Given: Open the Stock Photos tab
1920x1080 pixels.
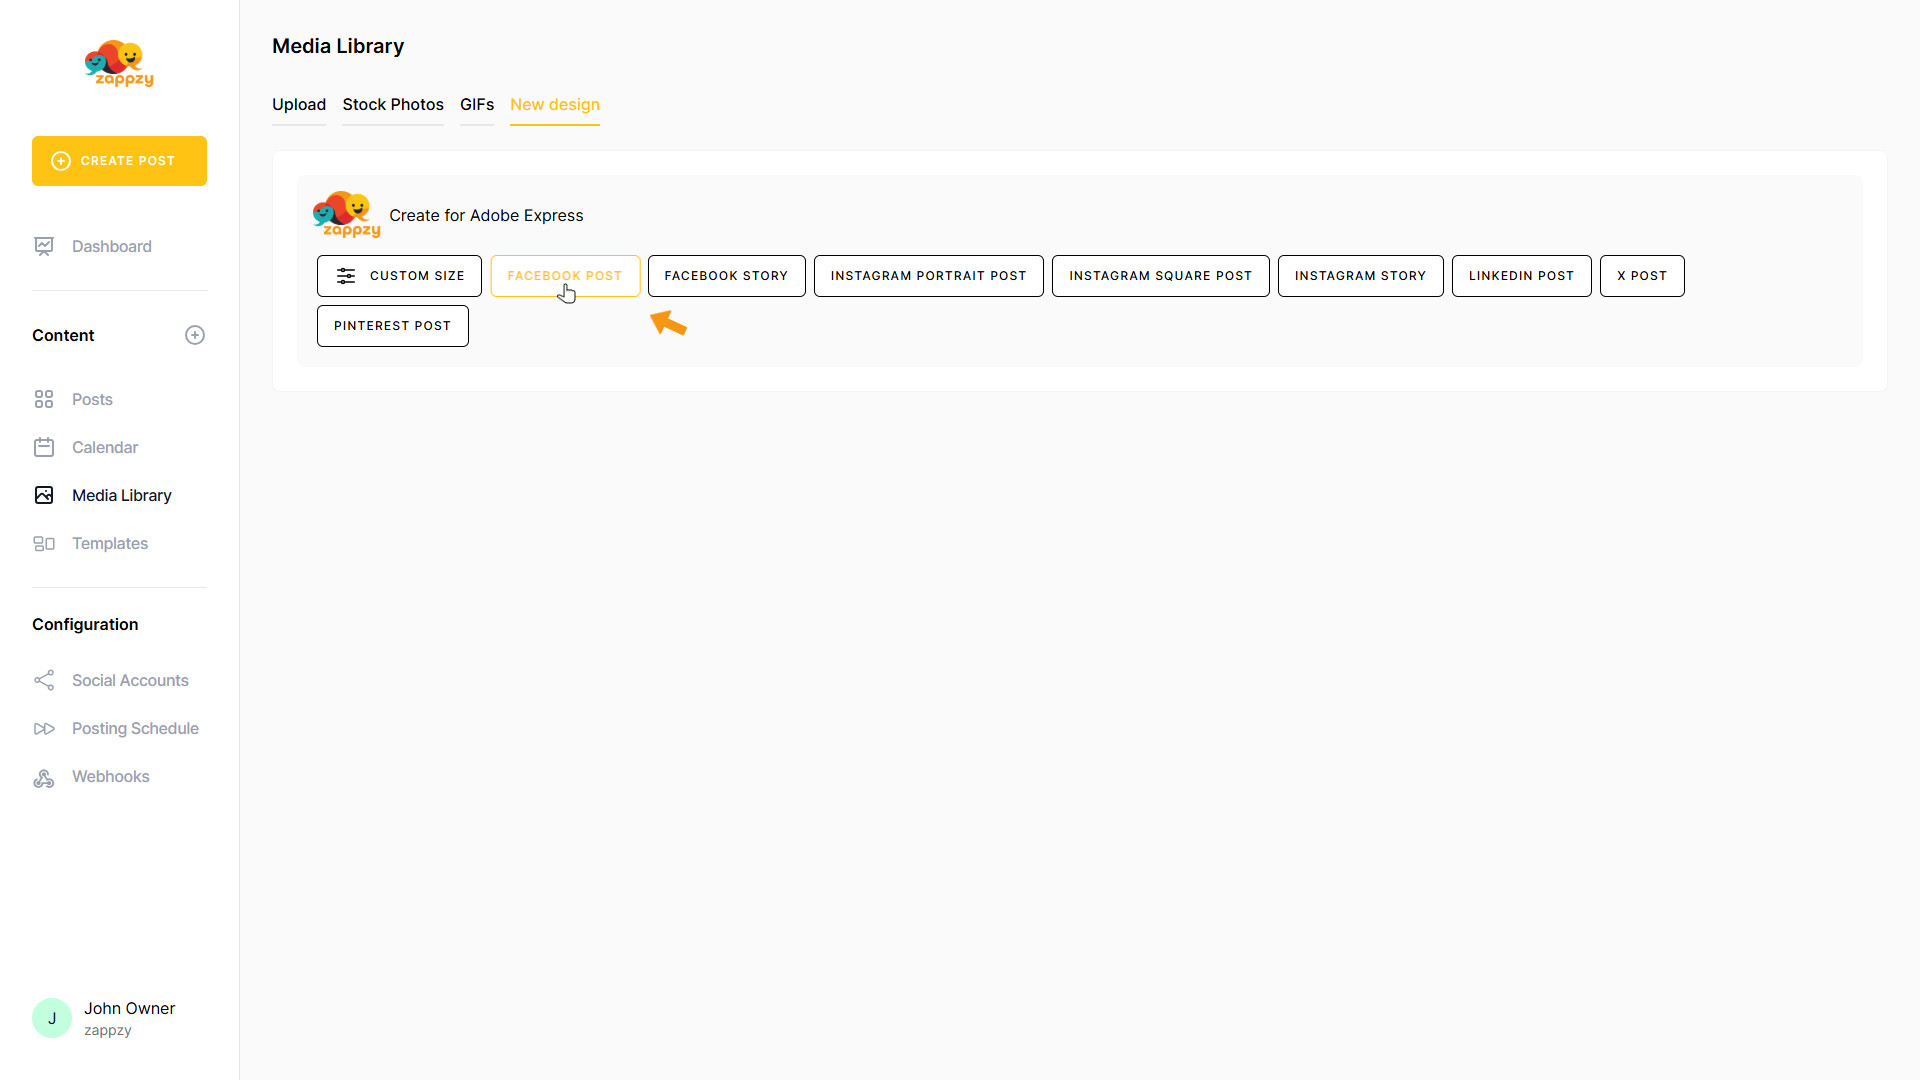Looking at the screenshot, I should click(393, 104).
